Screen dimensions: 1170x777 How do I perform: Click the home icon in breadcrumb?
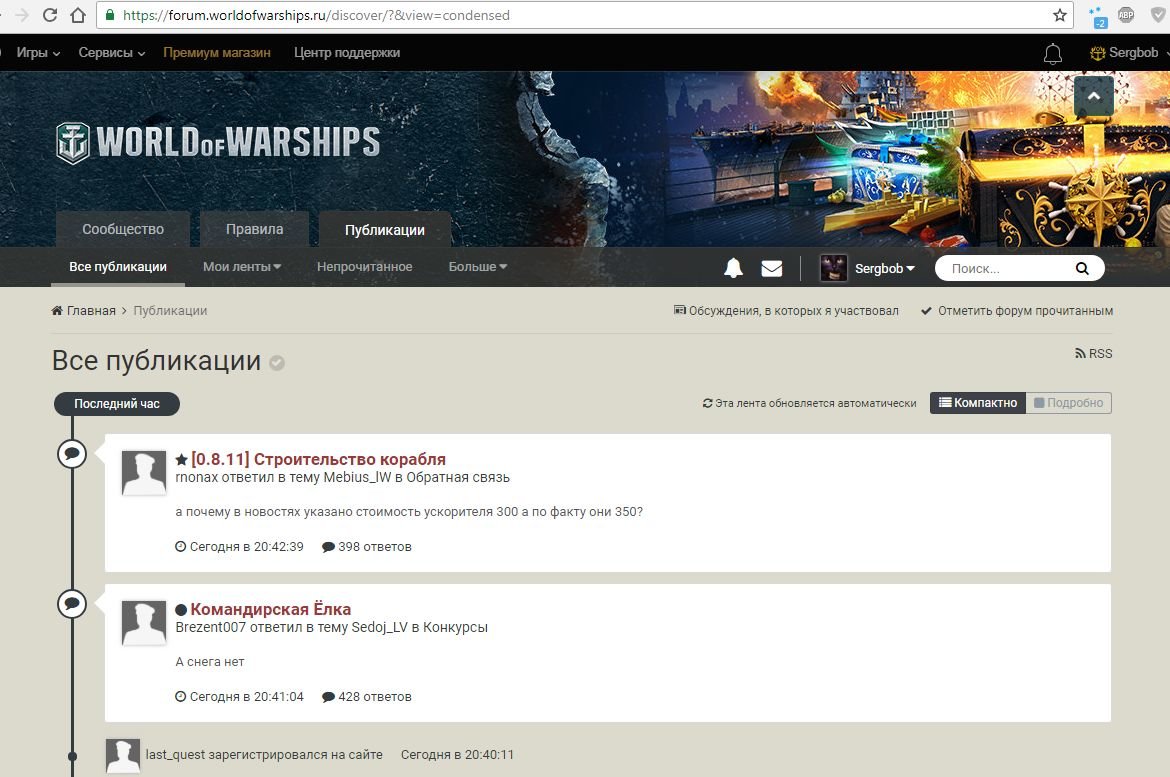(x=57, y=311)
